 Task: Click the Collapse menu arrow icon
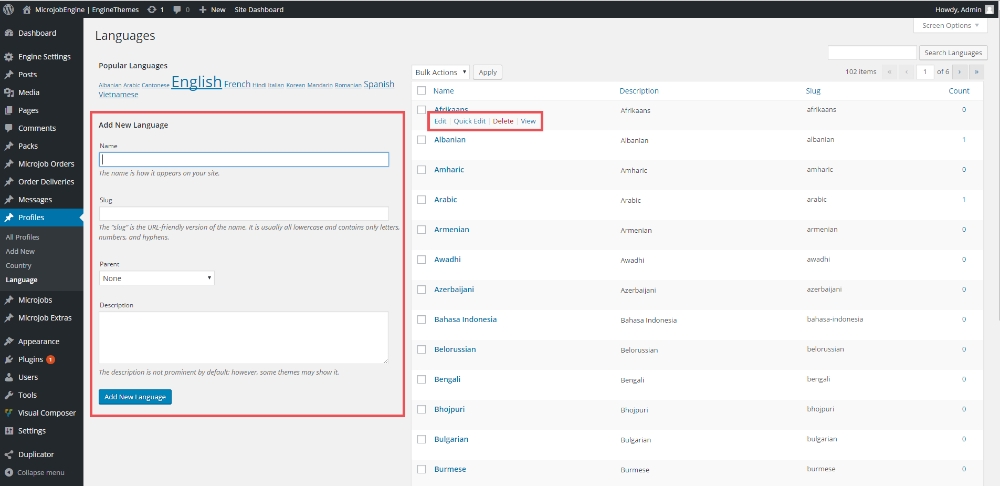click(9, 472)
